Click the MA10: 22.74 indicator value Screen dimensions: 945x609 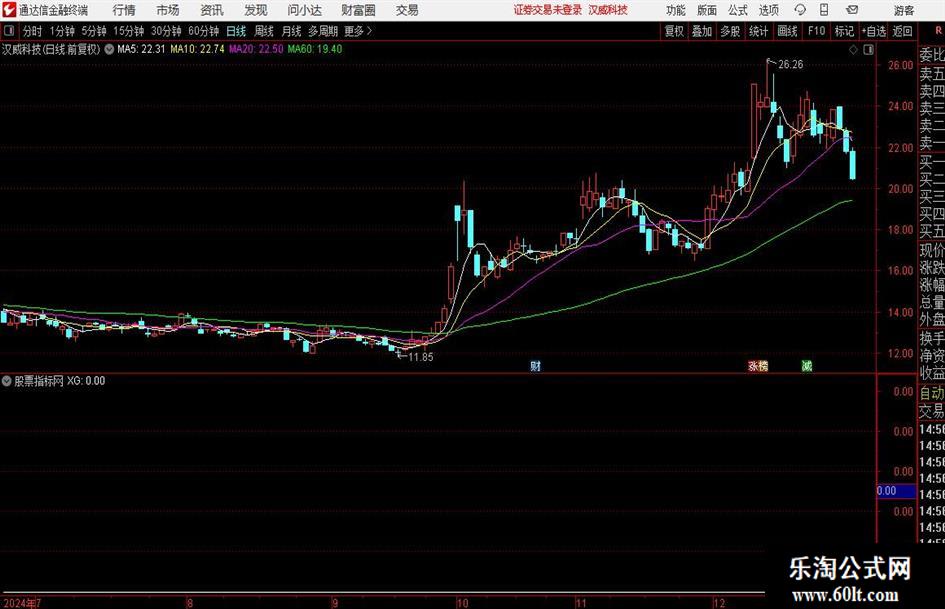pos(198,49)
